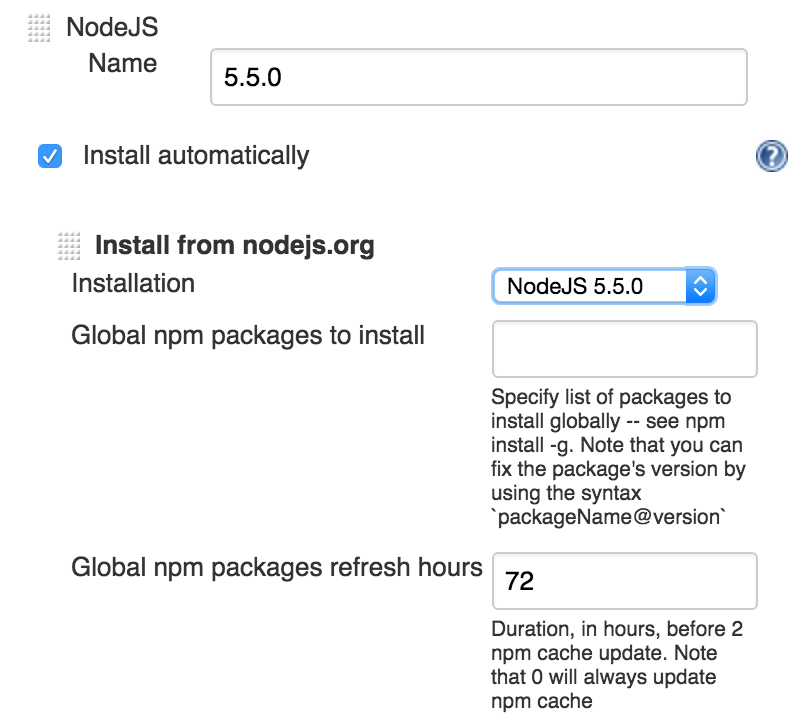Click the NodeJS section title

point(112,27)
